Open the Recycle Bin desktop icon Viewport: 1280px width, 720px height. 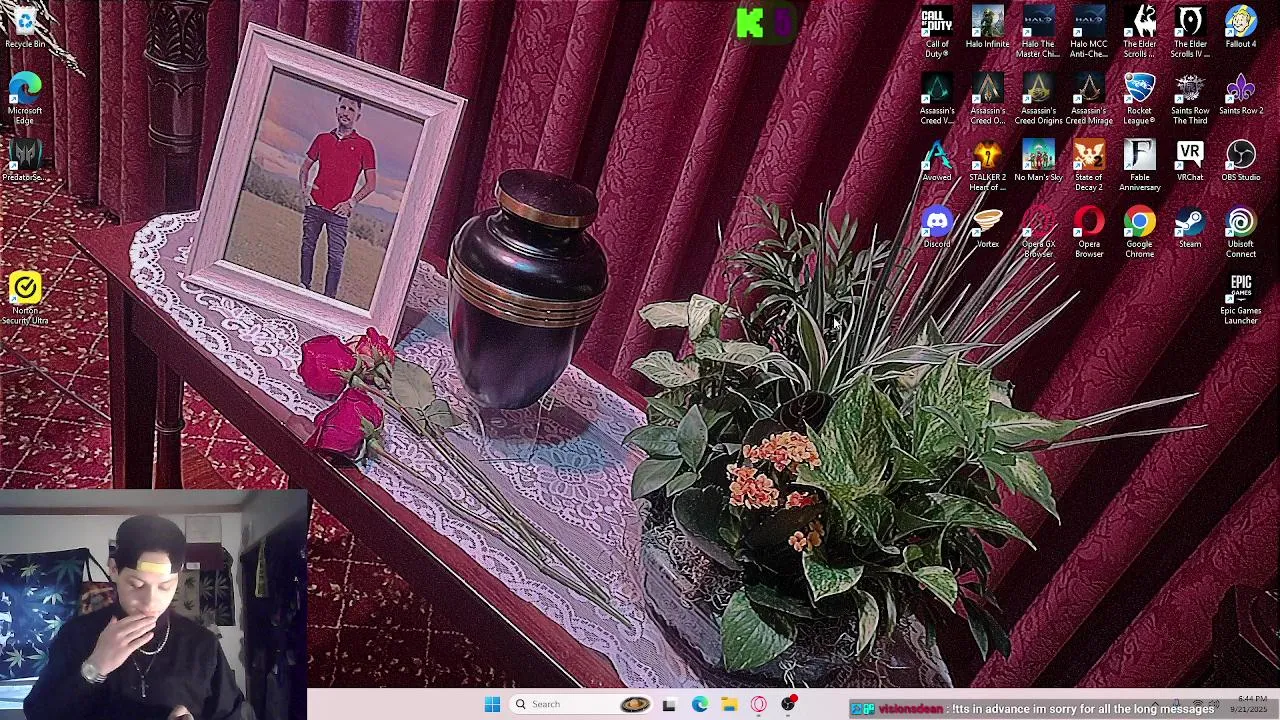25,28
